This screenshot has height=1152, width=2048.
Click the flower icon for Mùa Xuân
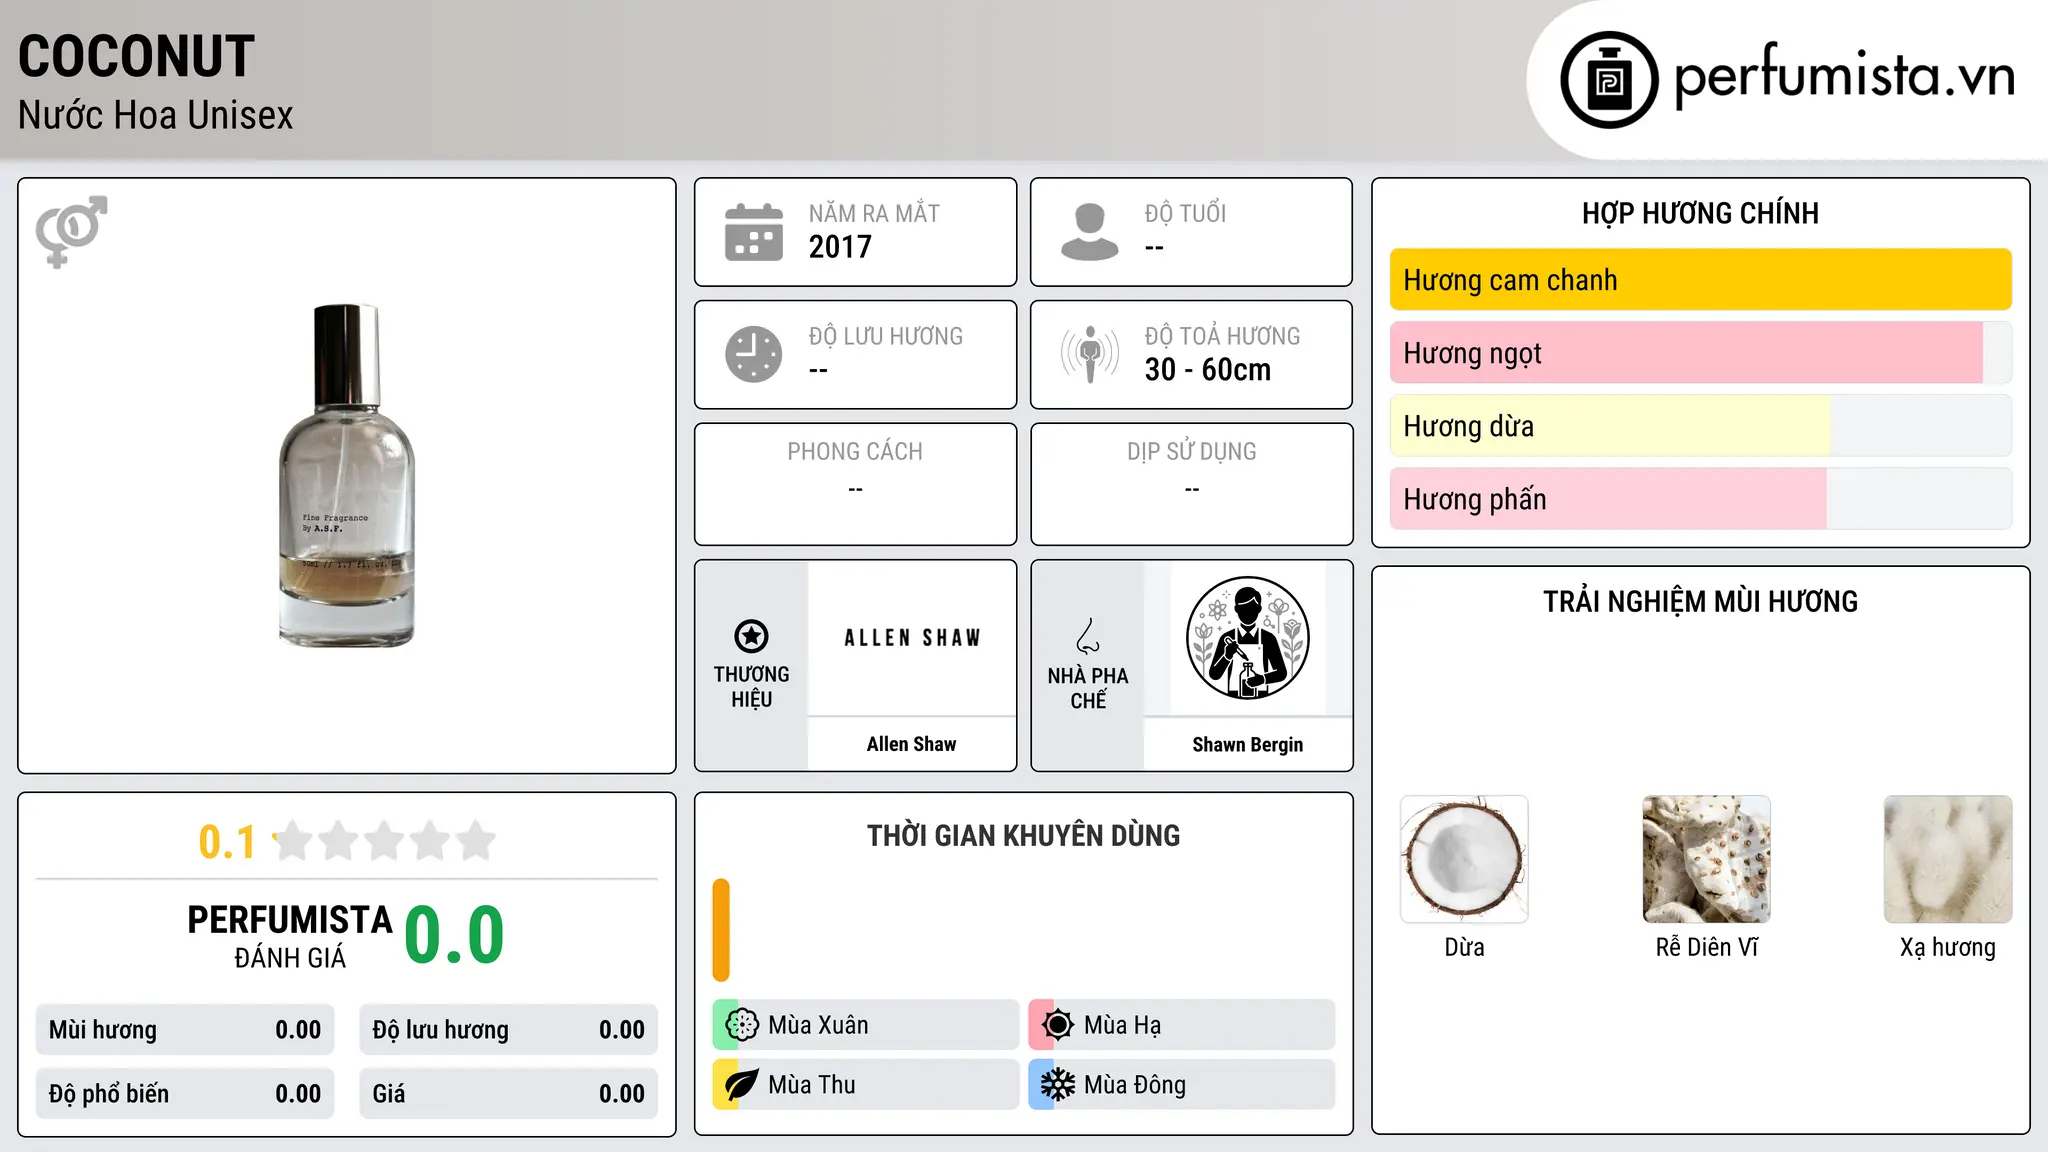tap(742, 1025)
